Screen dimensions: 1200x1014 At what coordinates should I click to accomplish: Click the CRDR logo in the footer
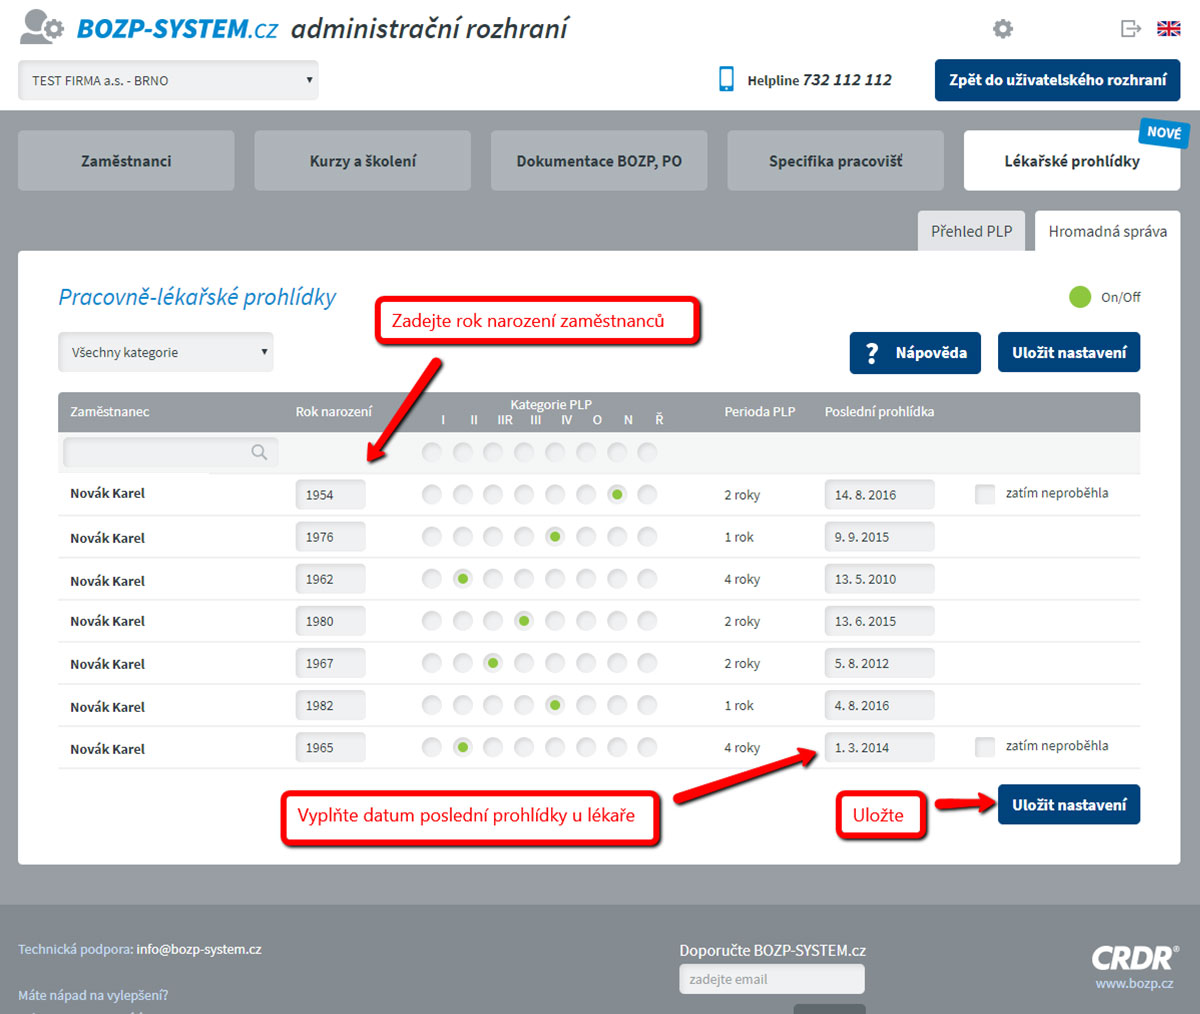coord(1135,958)
